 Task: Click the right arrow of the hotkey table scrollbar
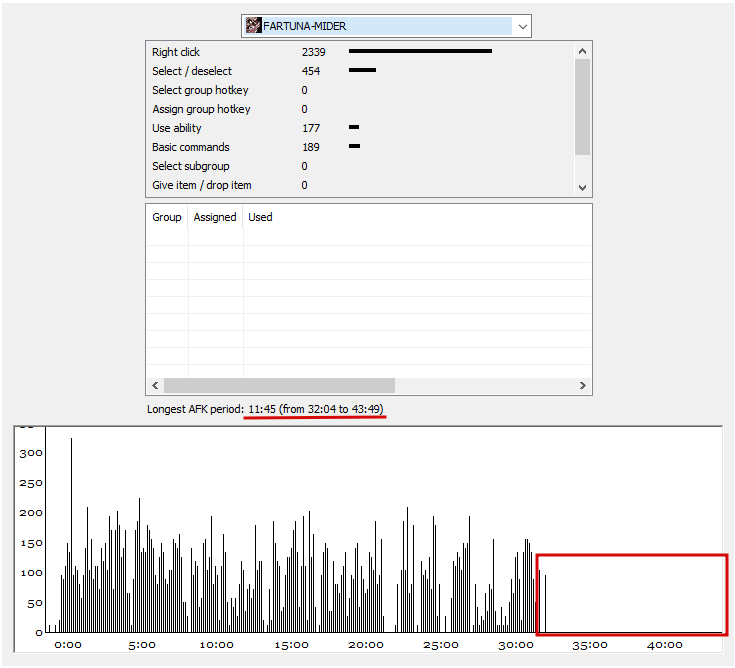click(583, 385)
